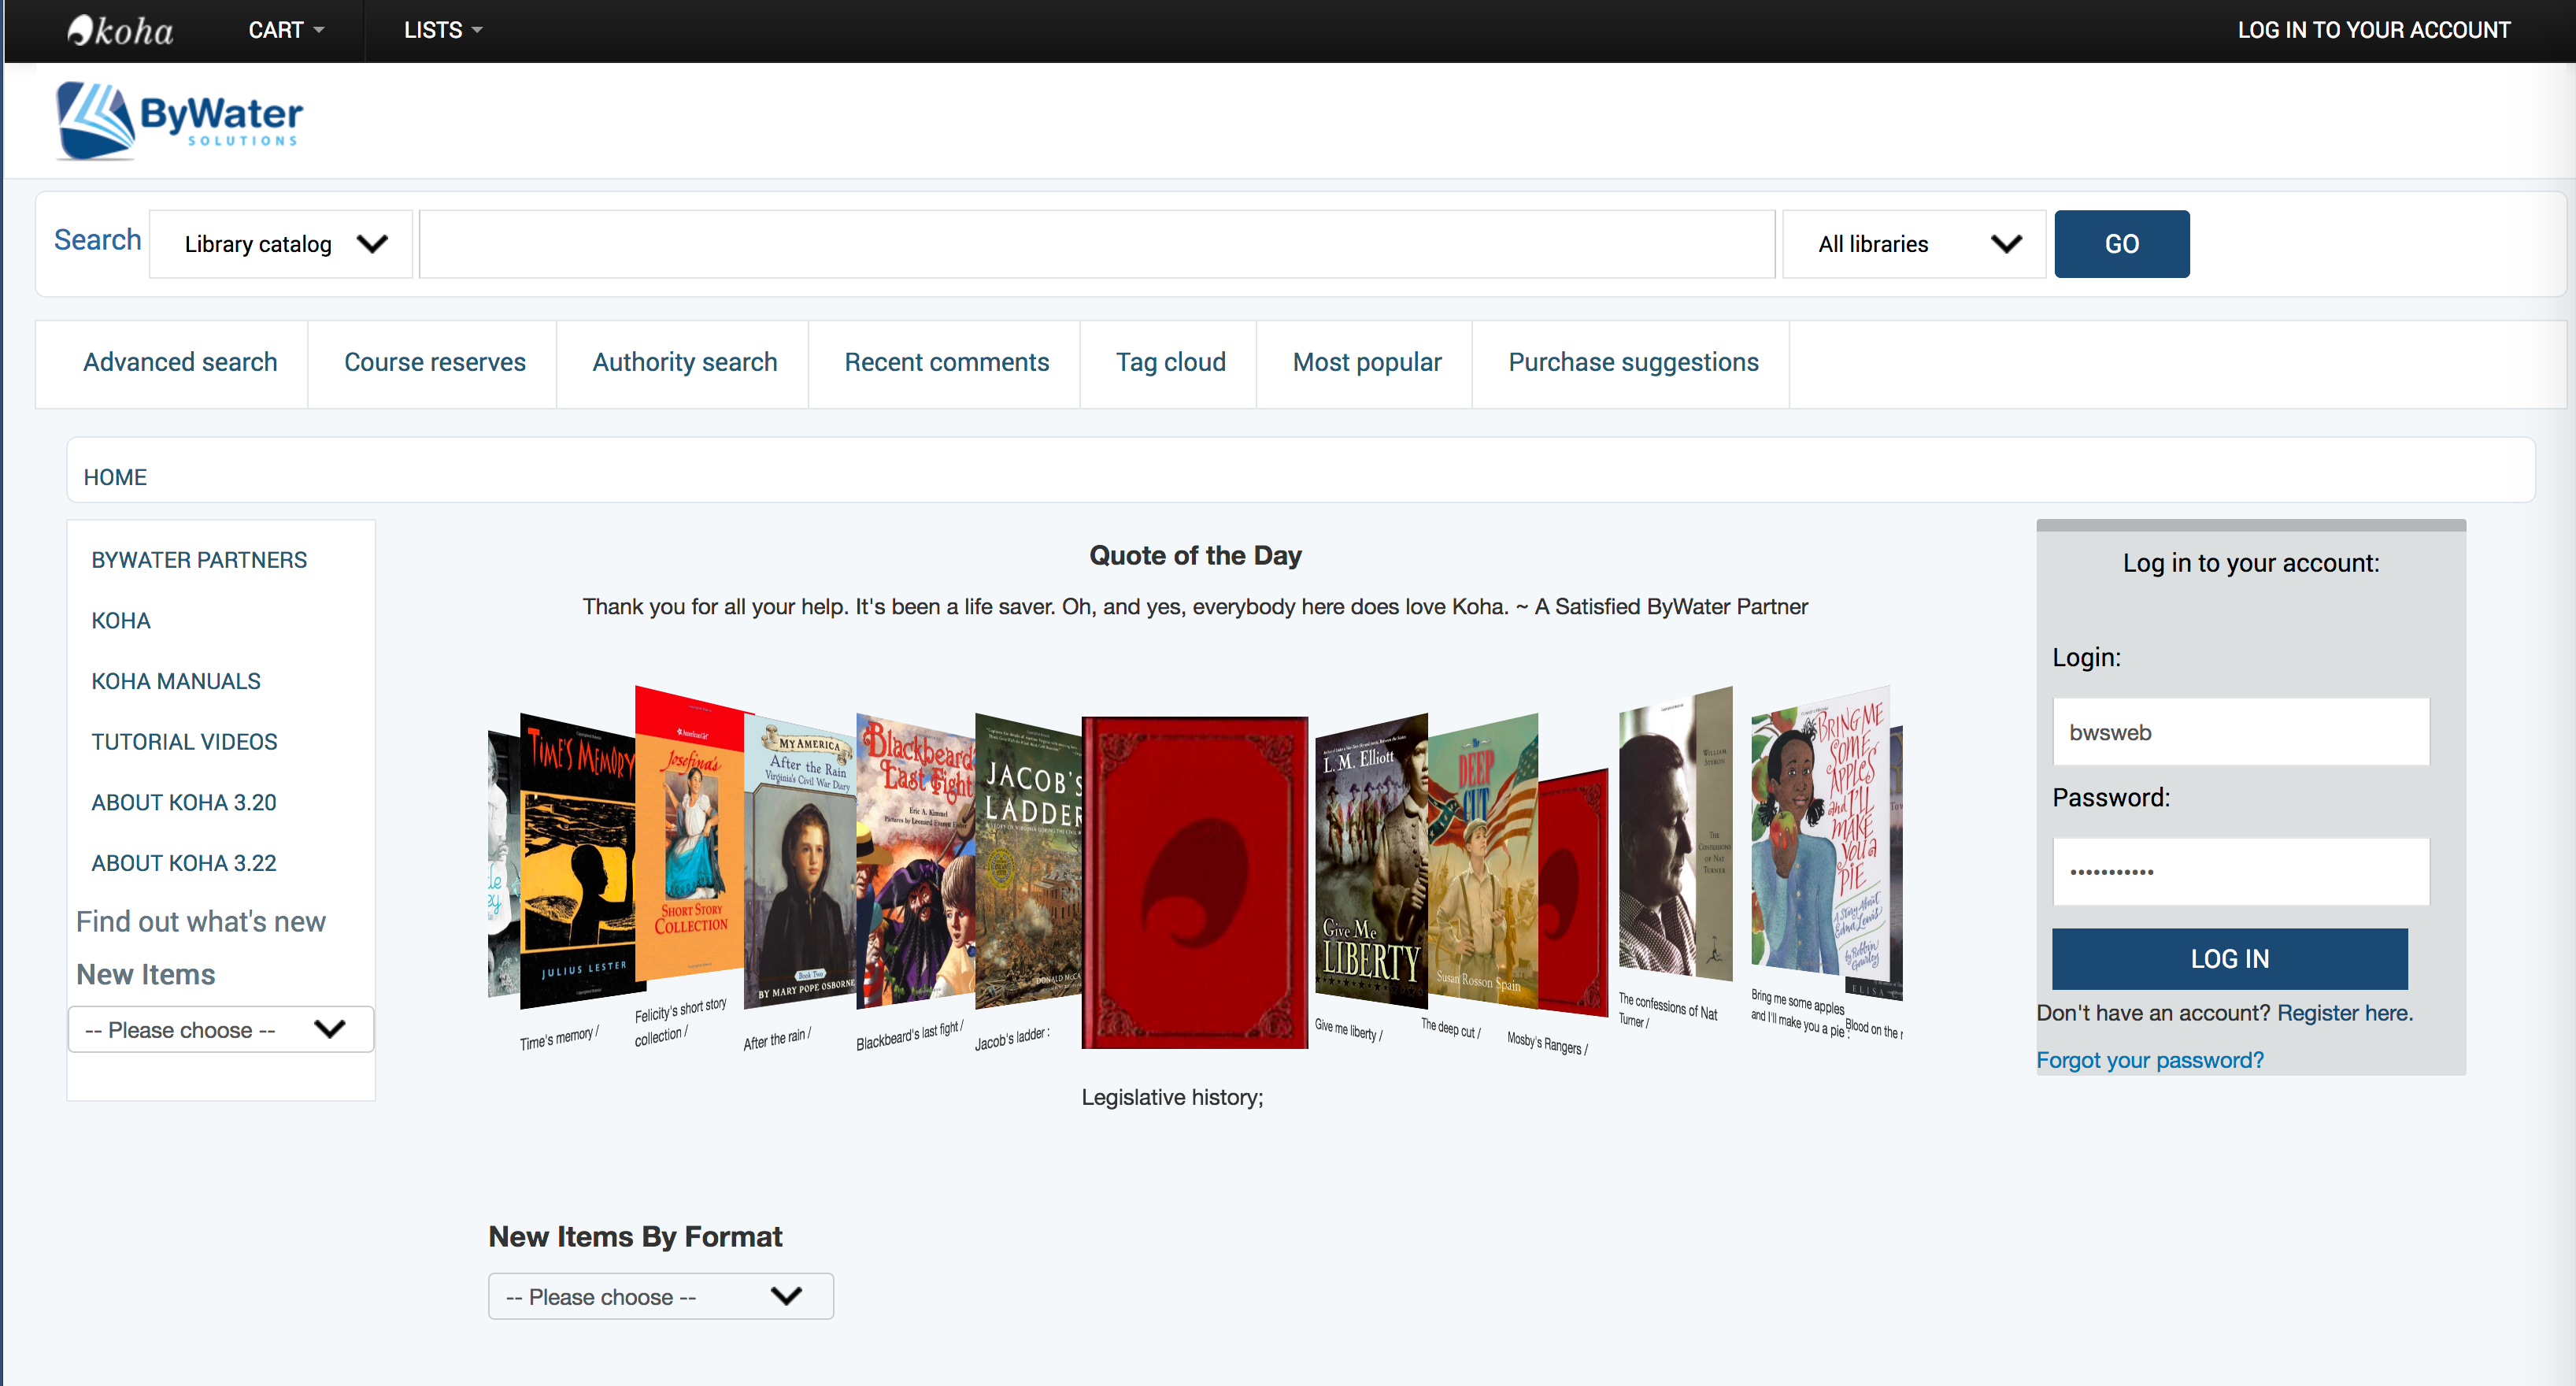Select Time's Memory book cover
Image resolution: width=2576 pixels, height=1386 pixels.
click(x=577, y=862)
